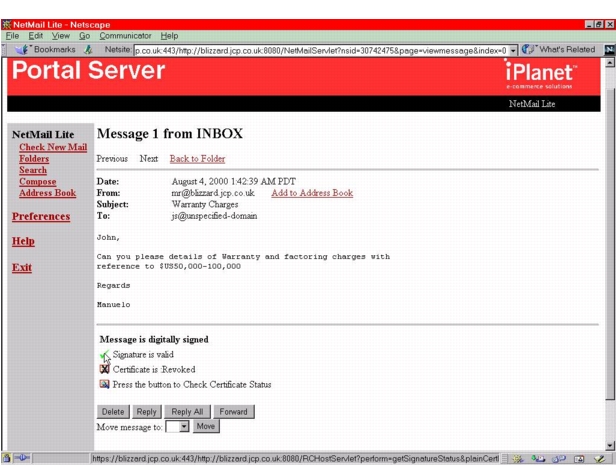This screenshot has width=616, height=466.
Task: Open the View menu
Action: tap(60, 36)
